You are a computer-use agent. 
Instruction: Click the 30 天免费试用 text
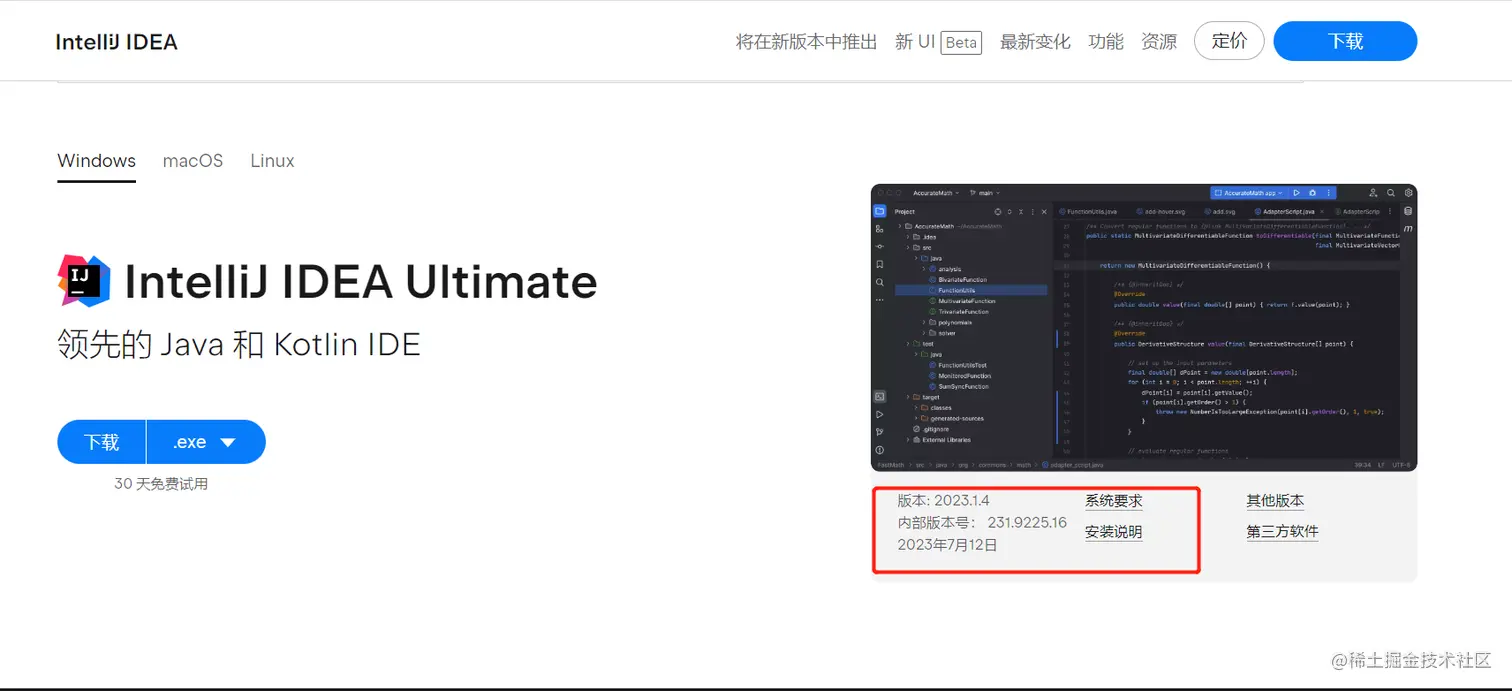tap(161, 484)
